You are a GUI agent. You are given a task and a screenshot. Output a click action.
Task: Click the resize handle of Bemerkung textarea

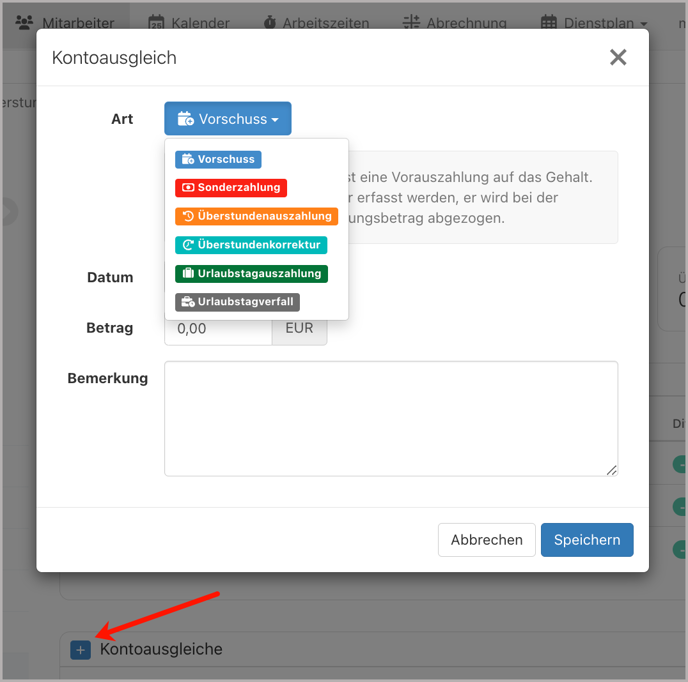pos(611,470)
